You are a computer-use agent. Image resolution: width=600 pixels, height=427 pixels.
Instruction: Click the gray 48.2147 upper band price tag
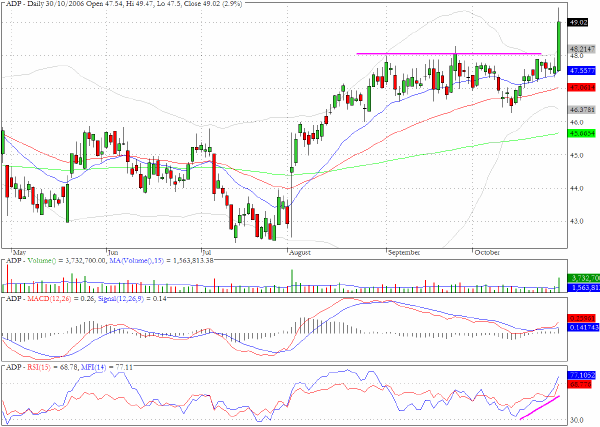click(x=582, y=49)
